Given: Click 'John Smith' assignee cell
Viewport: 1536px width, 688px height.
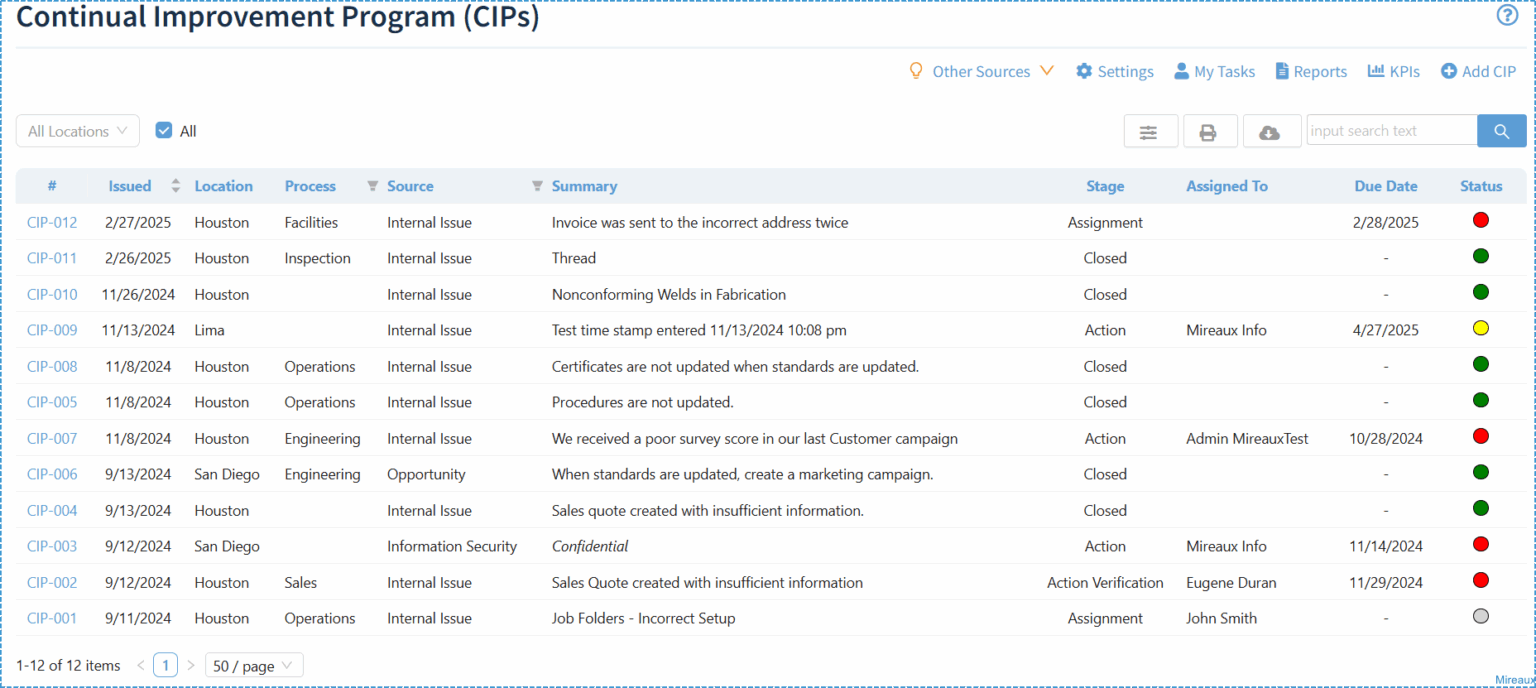Looking at the screenshot, I should tap(1221, 618).
